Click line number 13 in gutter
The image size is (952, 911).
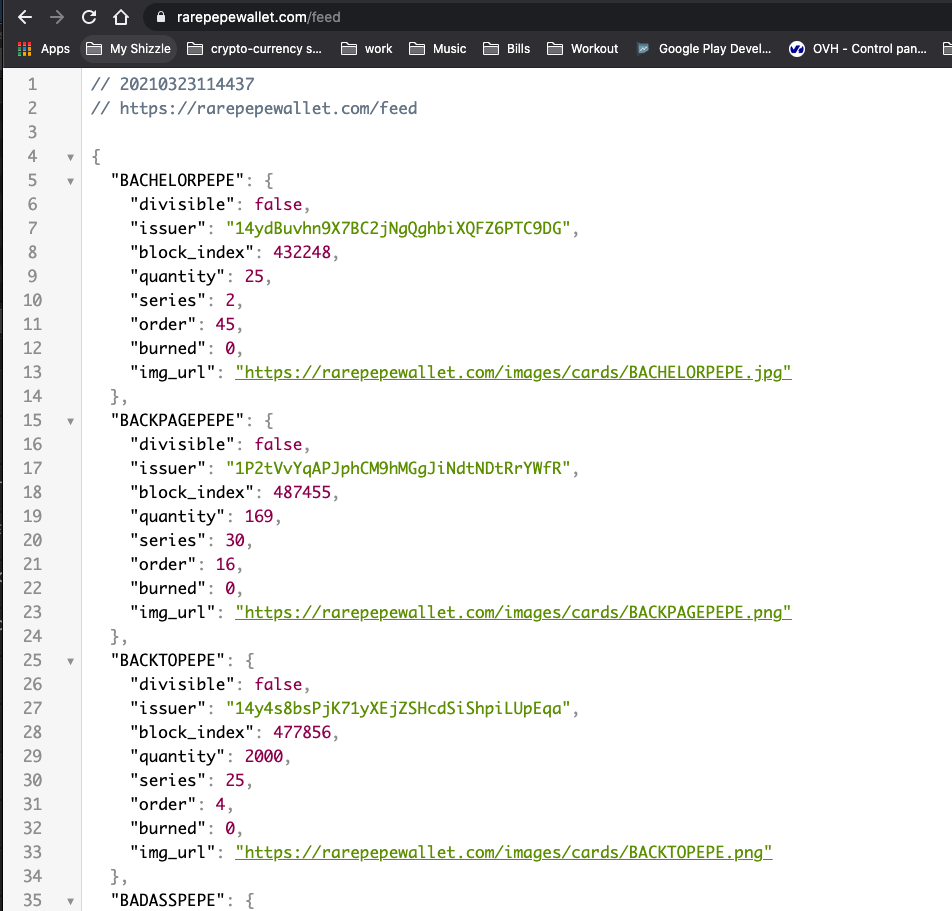(33, 372)
